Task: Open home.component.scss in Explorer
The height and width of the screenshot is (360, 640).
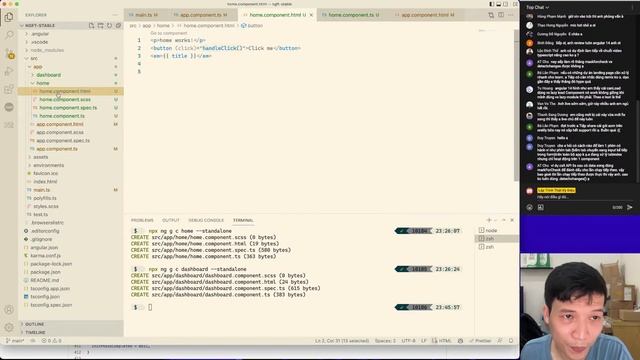Action: pos(65,100)
